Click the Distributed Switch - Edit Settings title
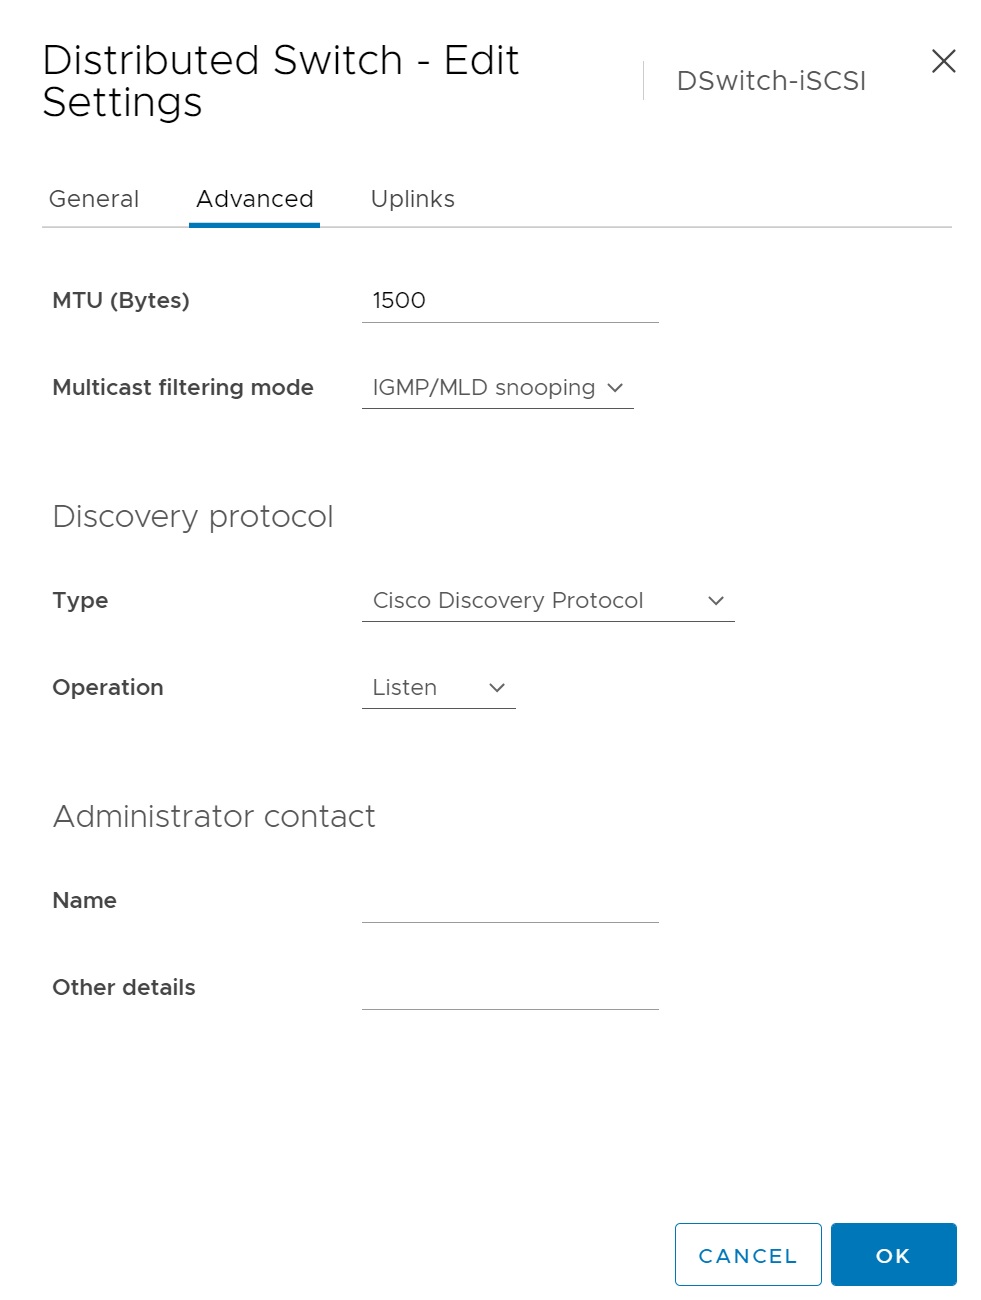Screen dimensions: 981x1300 pyautogui.click(x=280, y=81)
